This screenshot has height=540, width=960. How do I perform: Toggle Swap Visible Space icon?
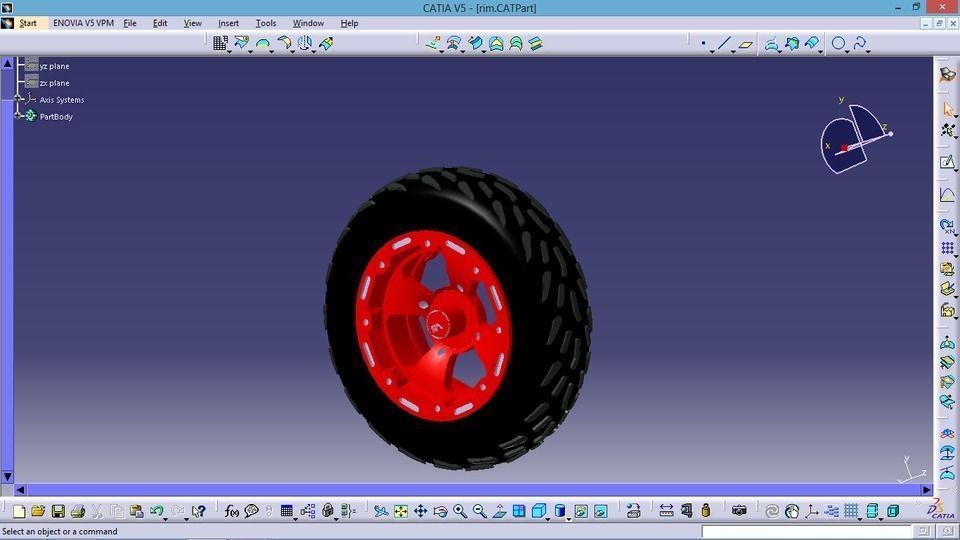[x=601, y=511]
